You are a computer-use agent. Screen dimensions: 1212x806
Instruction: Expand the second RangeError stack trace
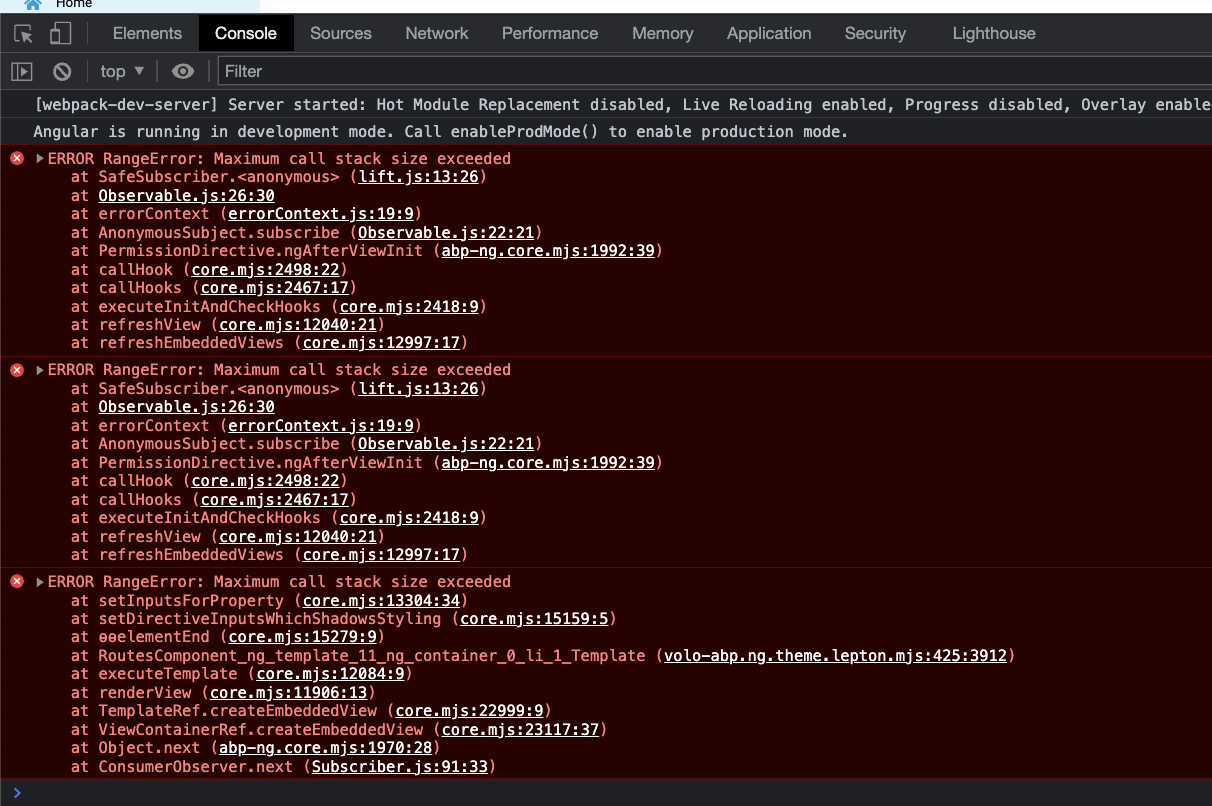pos(40,370)
